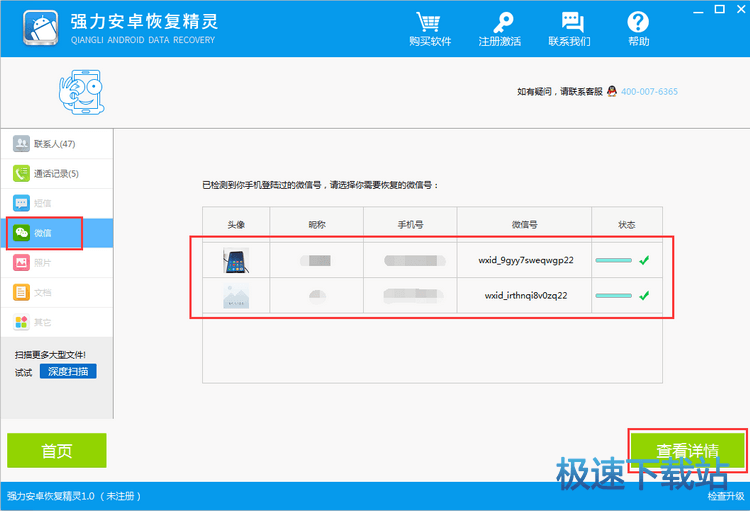Viewport: 750px width, 511px height.
Task: Click the colorful 其它 grid icon
Action: pos(21,322)
